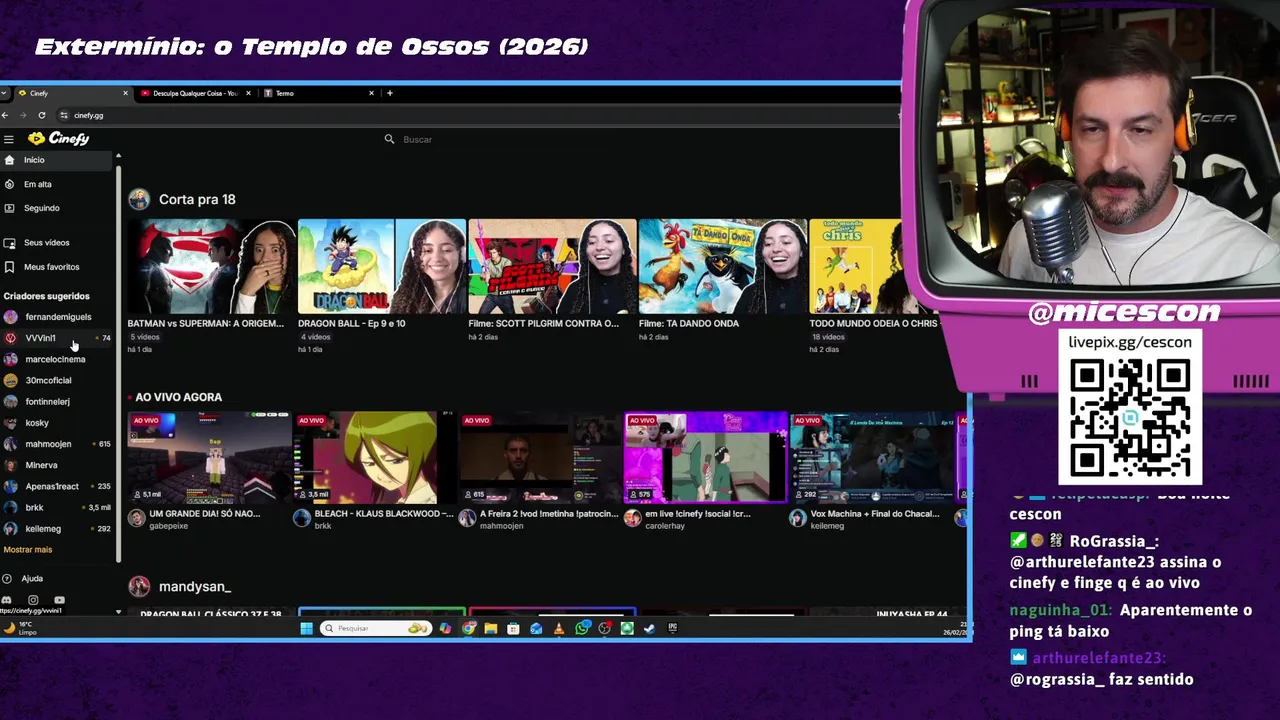
Task: Open Scott Pilgrim film thumbnail
Action: (552, 267)
